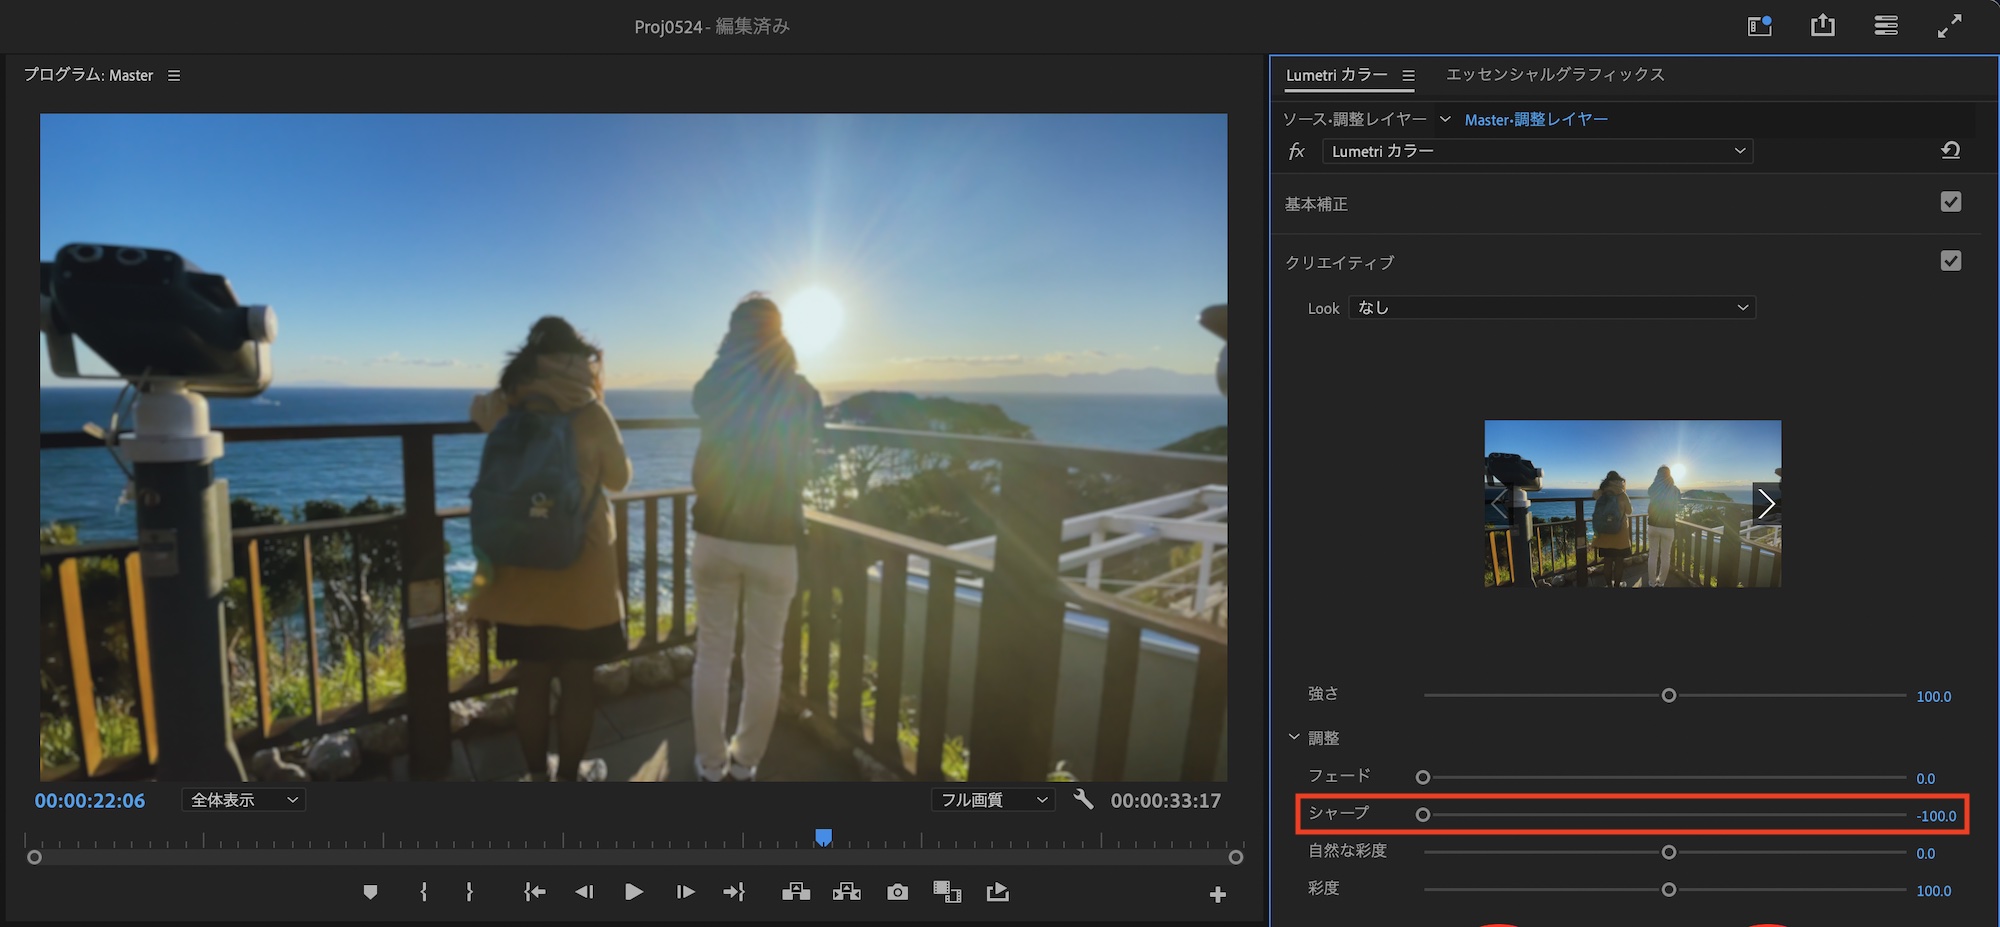This screenshot has width=2000, height=927.
Task: Step back one frame
Action: (585, 892)
